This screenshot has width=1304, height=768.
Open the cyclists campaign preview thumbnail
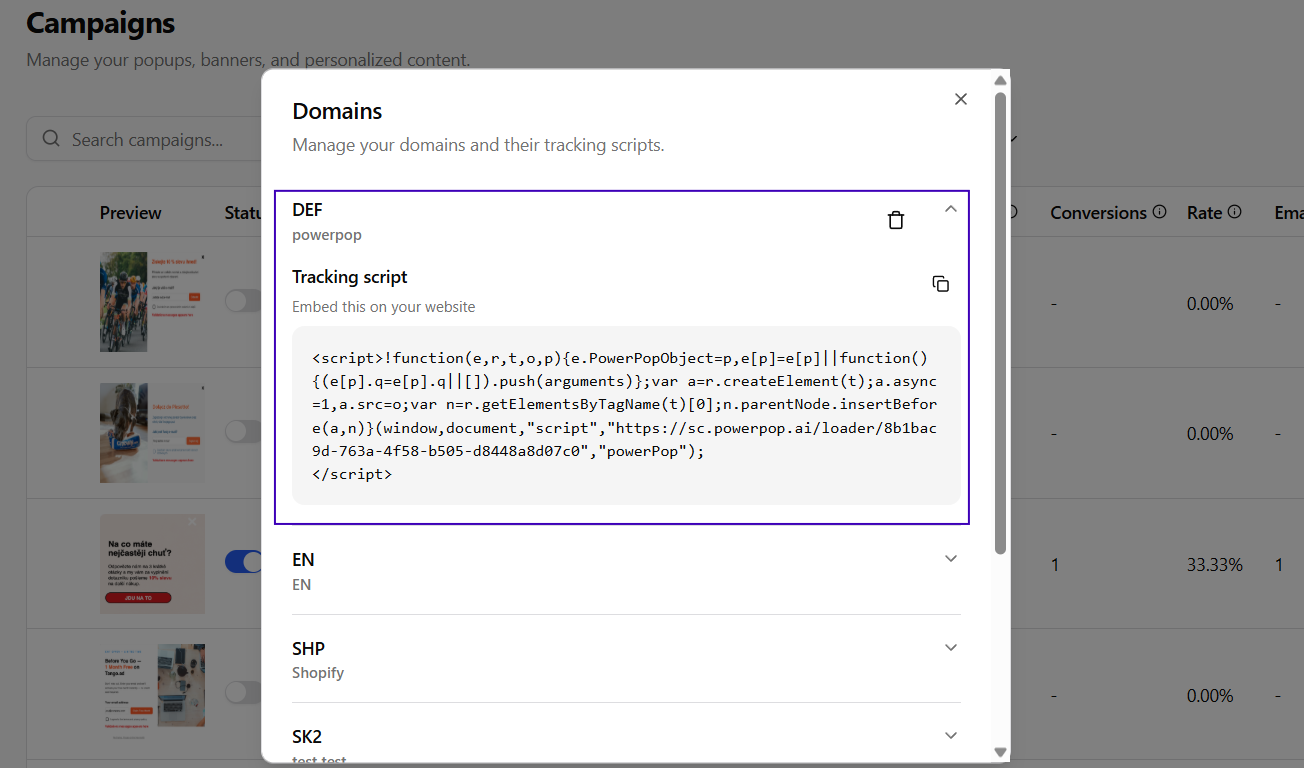[152, 301]
